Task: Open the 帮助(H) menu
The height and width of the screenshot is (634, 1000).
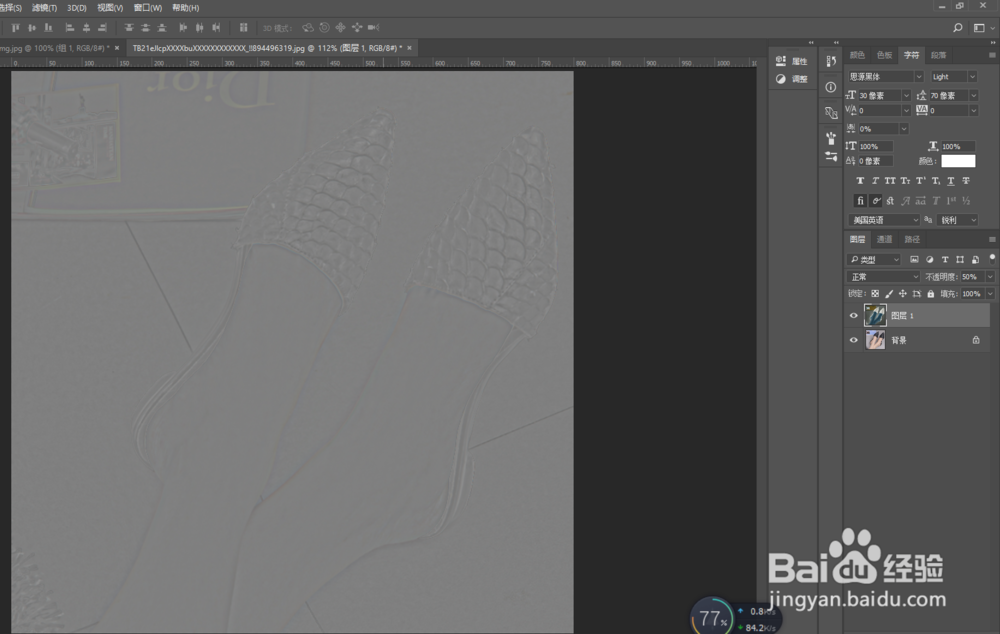Action: coord(185,8)
